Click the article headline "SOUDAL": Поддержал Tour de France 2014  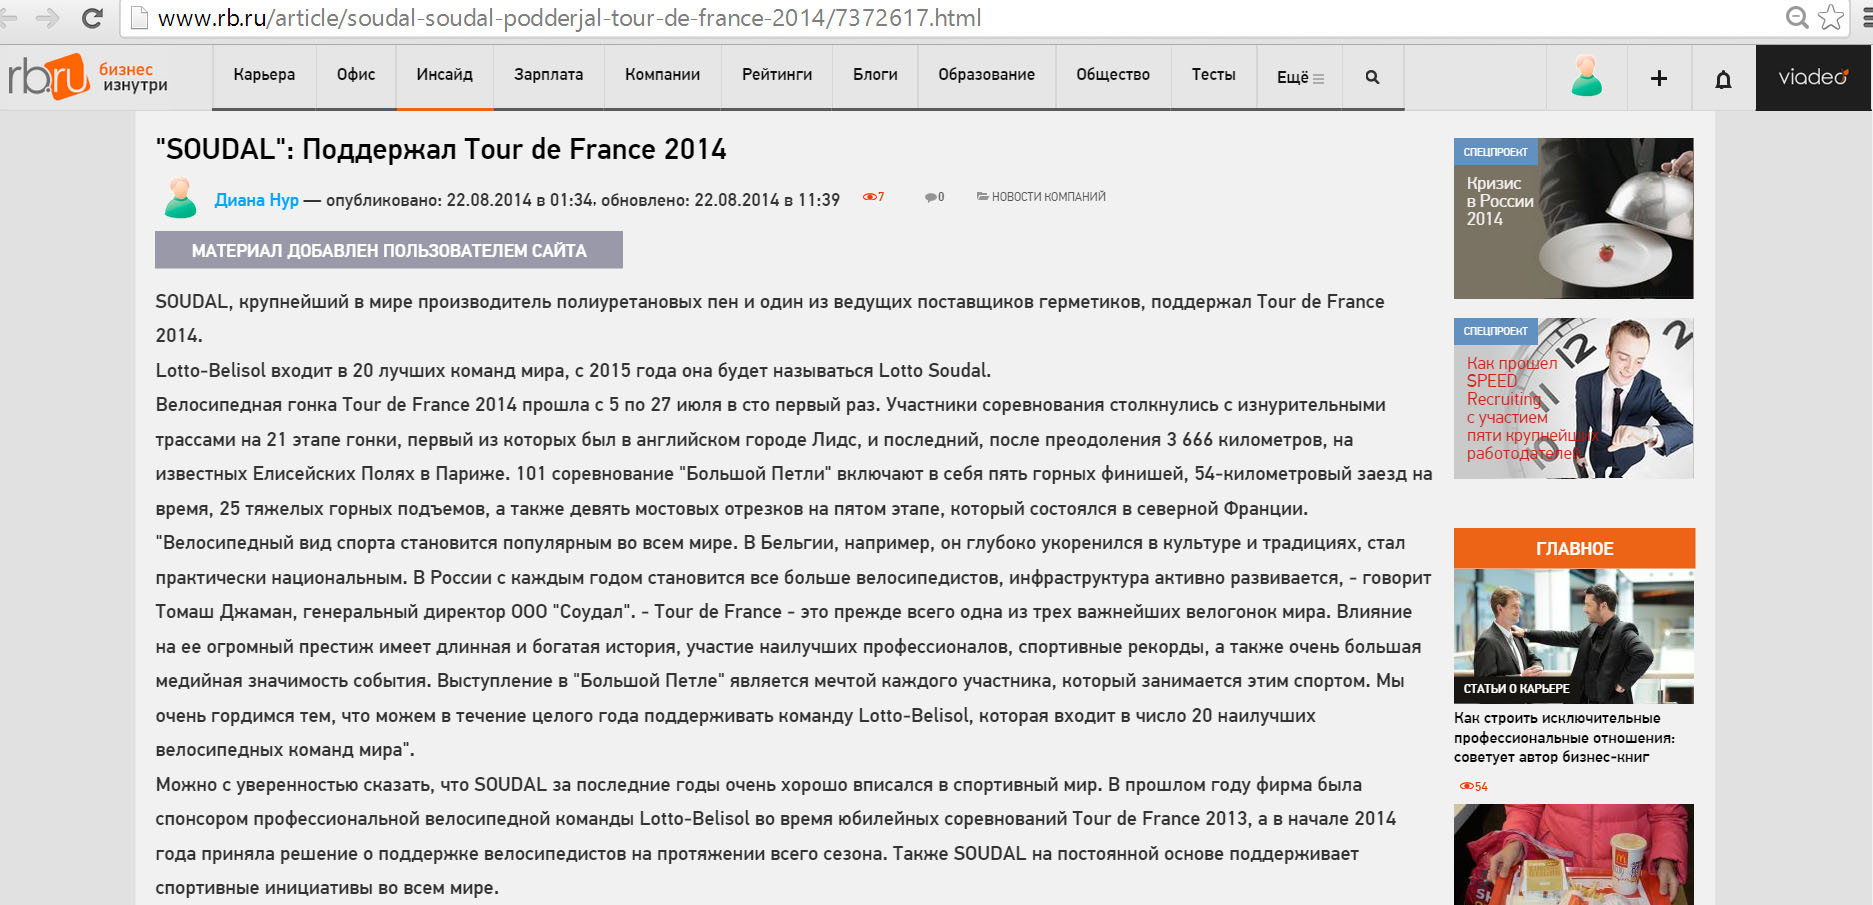click(441, 150)
